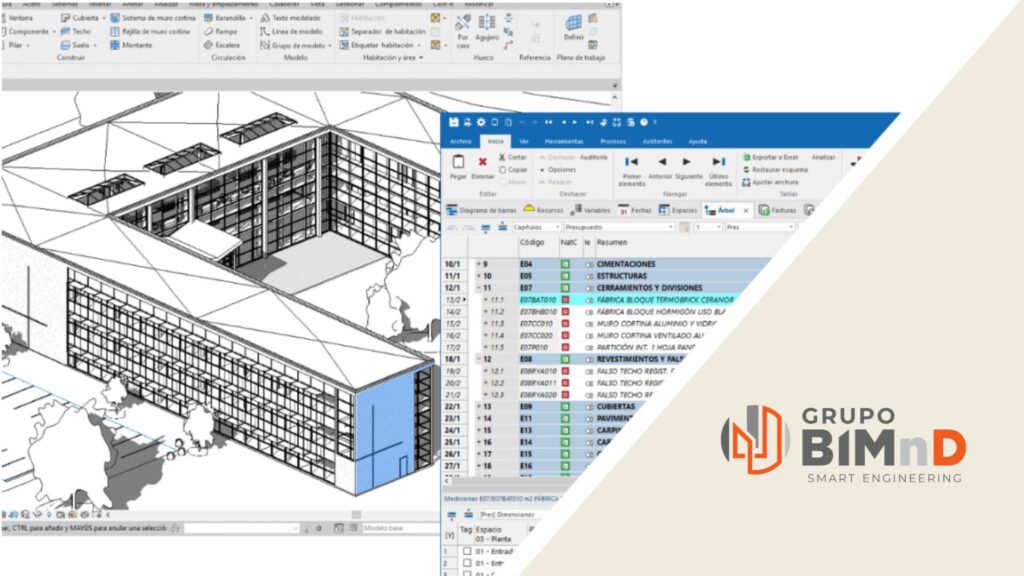Click the Pegar paste icon
The width and height of the screenshot is (1024, 576).
458,162
